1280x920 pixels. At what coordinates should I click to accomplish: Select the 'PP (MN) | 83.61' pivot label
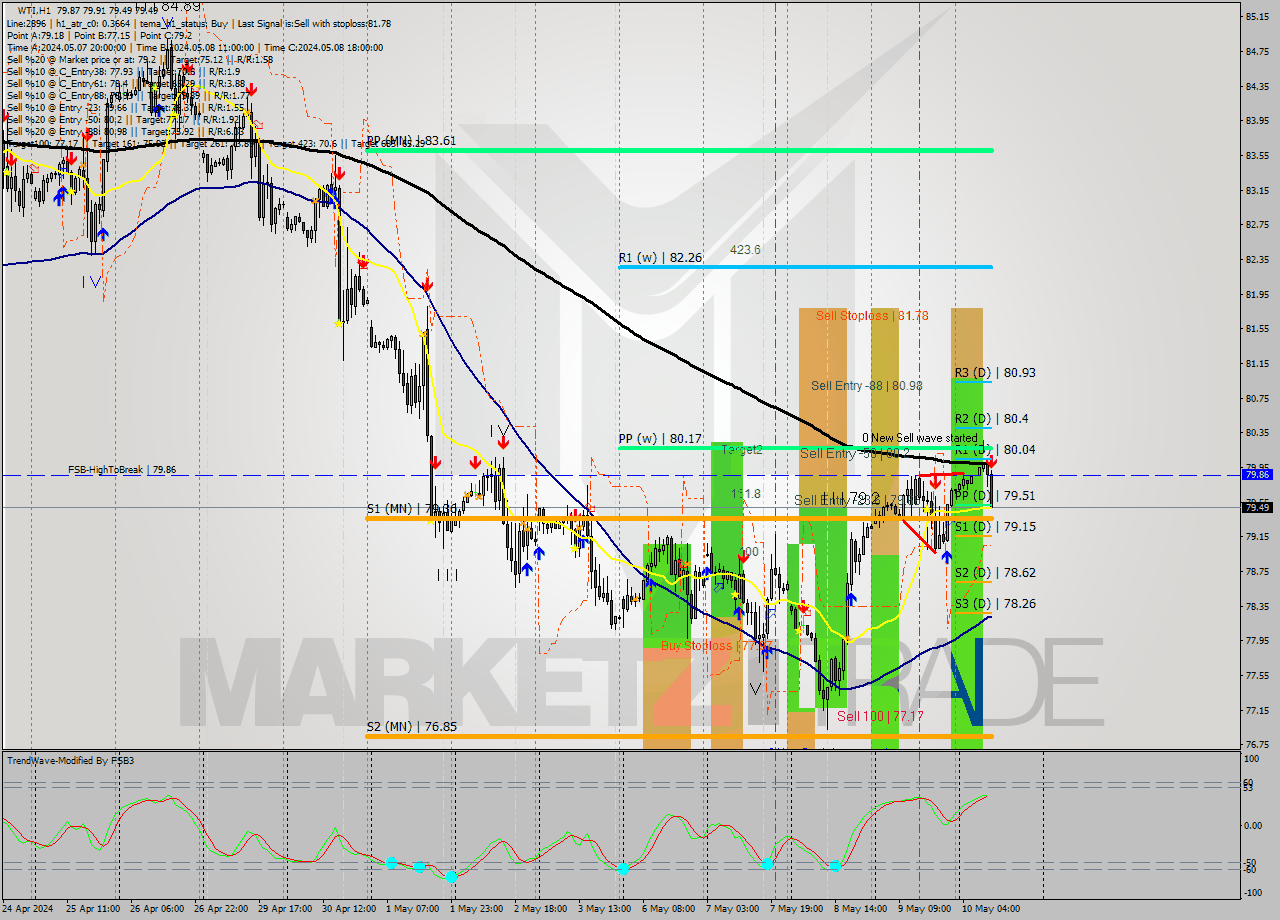pos(411,141)
